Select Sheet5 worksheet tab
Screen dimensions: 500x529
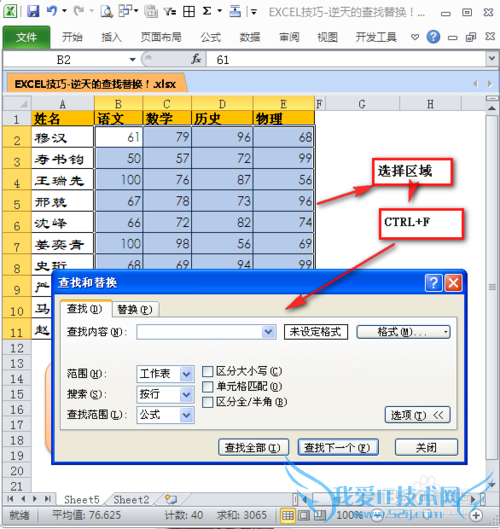pos(82,499)
